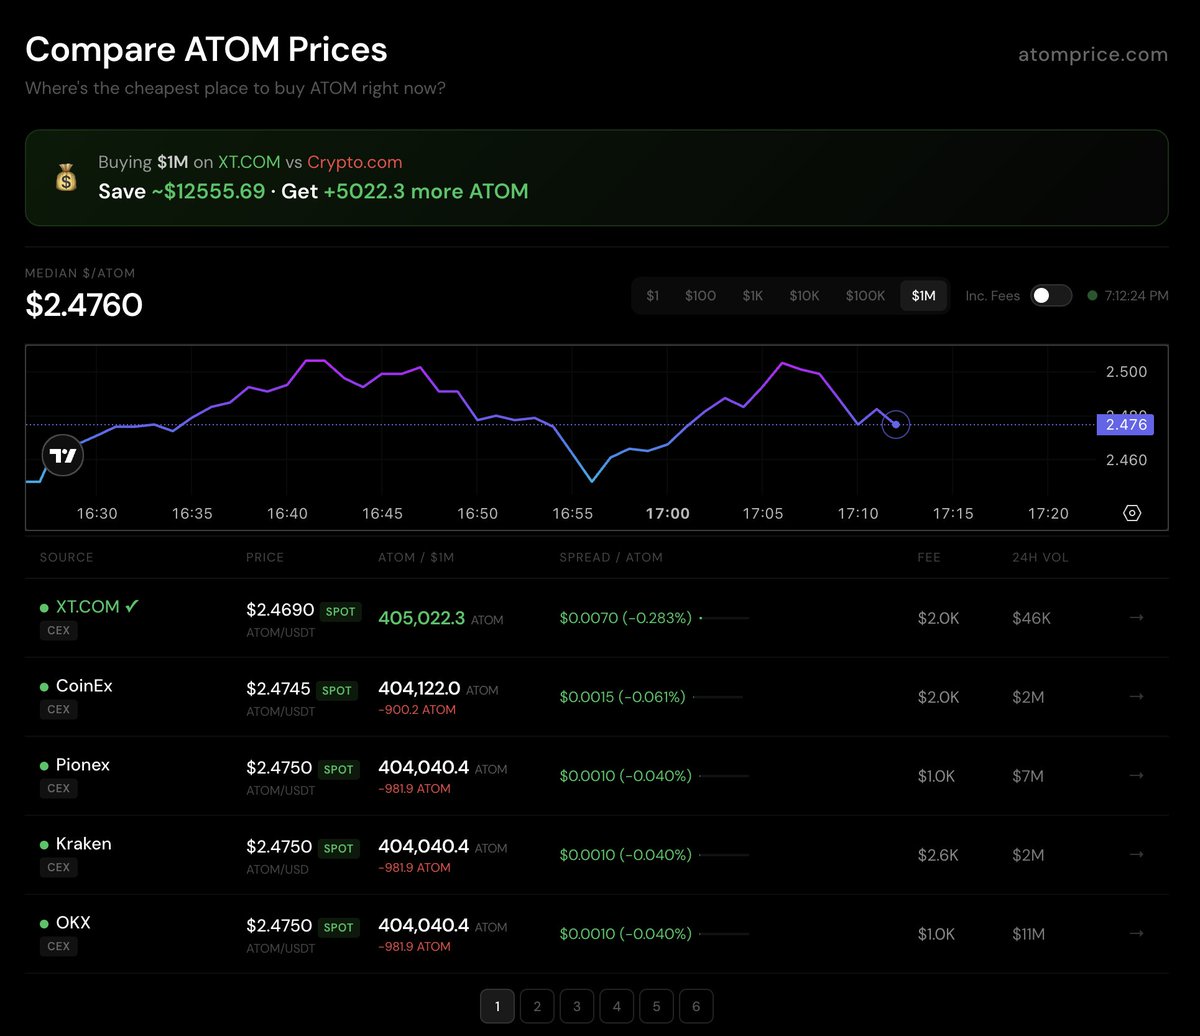
Task: Click the SOURCE column header
Action: [x=66, y=557]
